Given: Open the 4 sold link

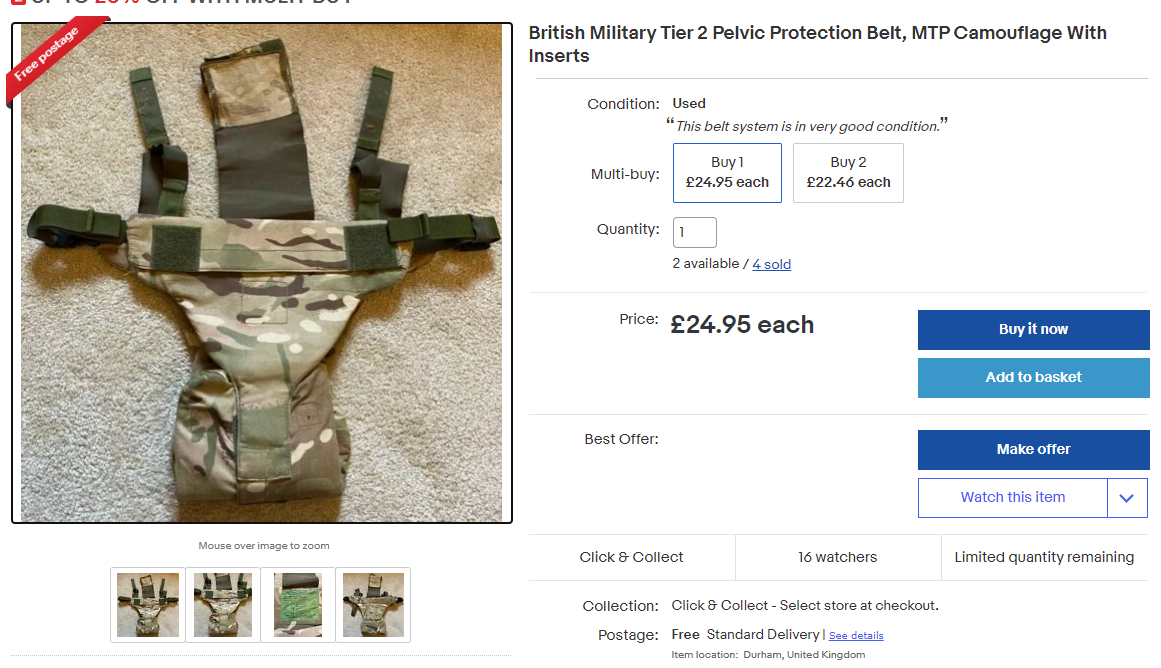Looking at the screenshot, I should (x=771, y=264).
